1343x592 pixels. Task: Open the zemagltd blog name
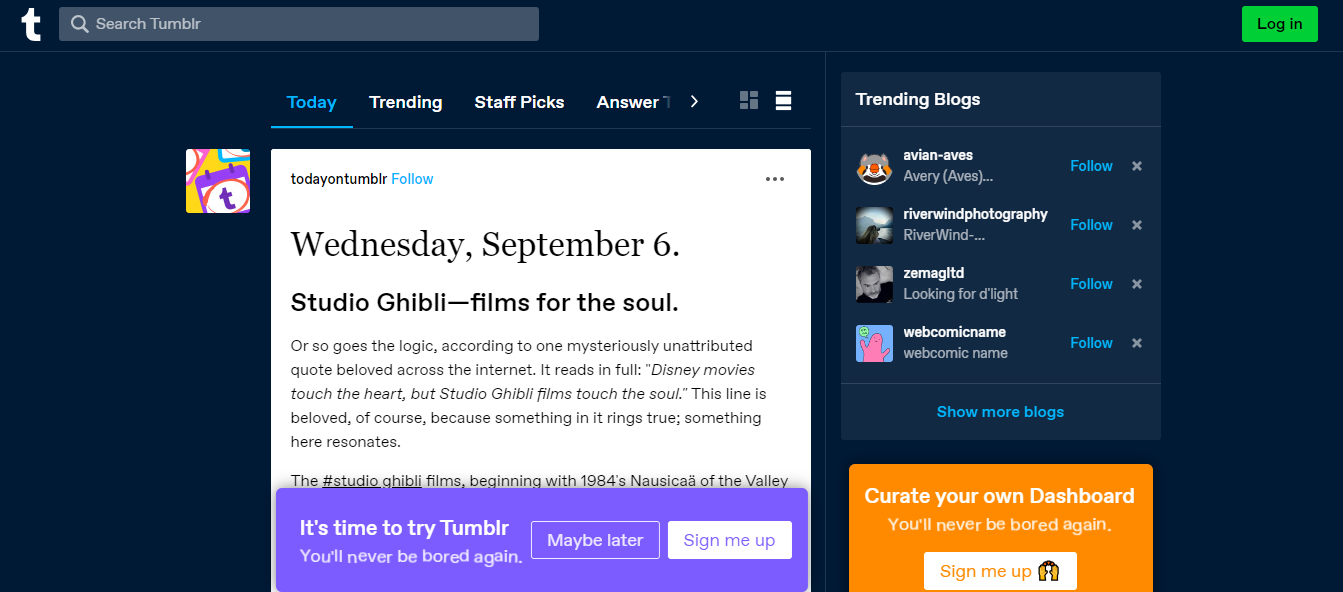tap(933, 273)
